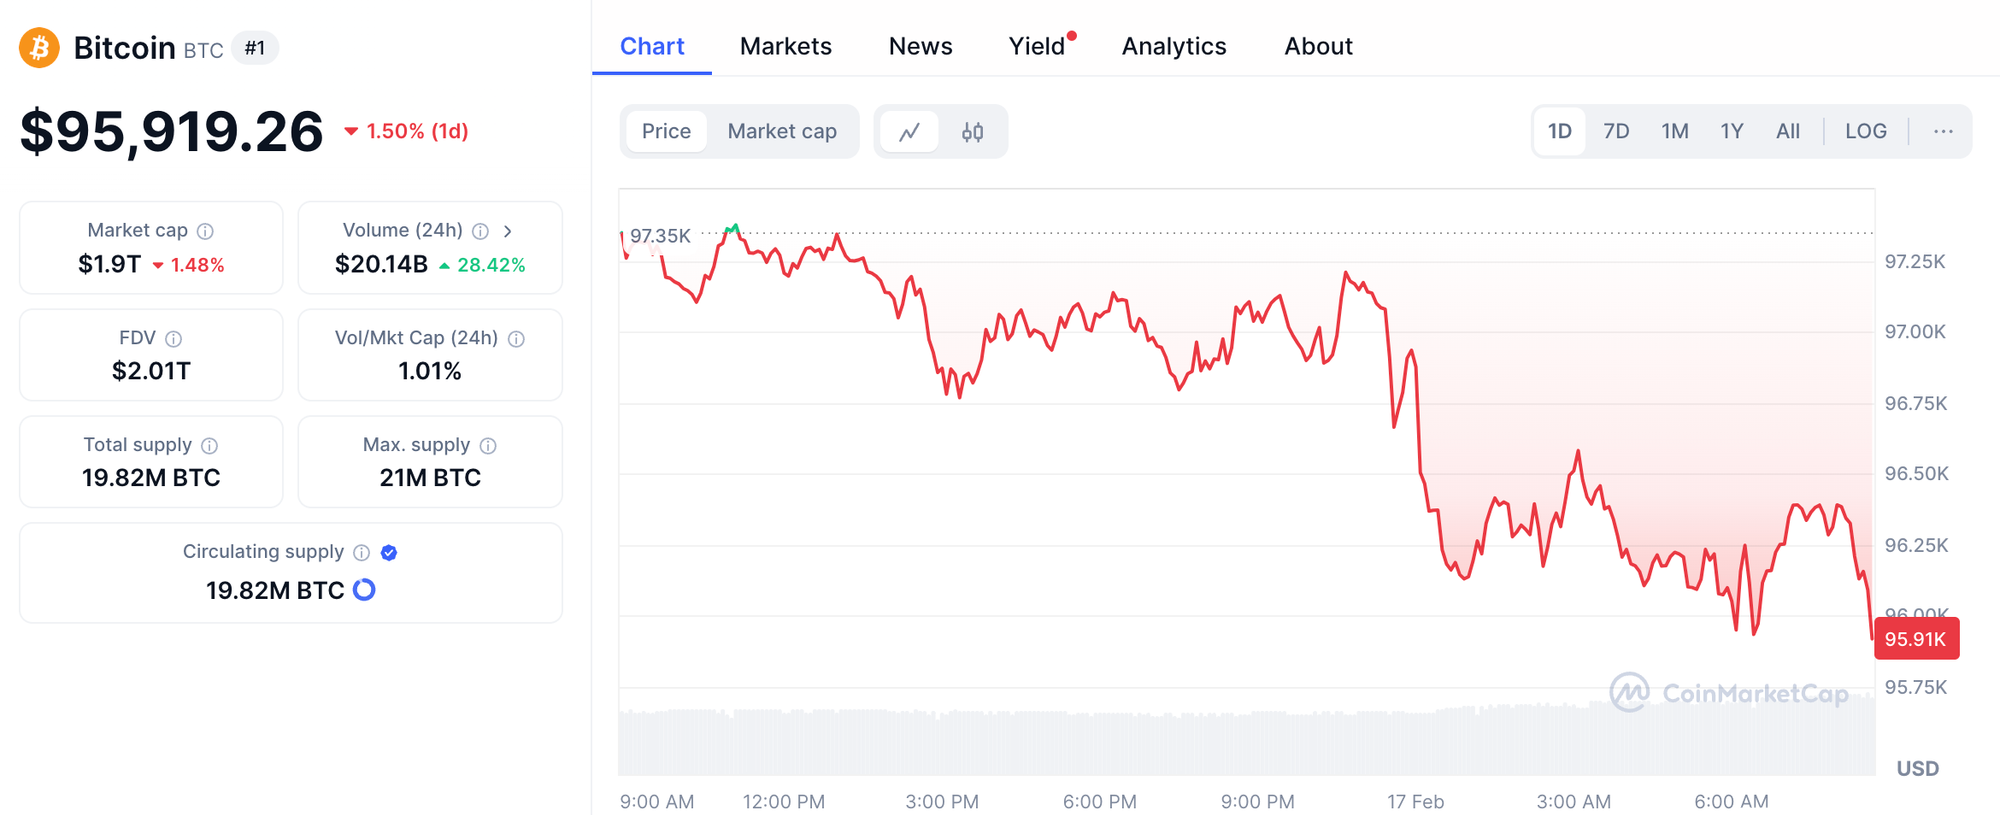
Task: Select the 1Y time range button
Action: click(x=1731, y=132)
